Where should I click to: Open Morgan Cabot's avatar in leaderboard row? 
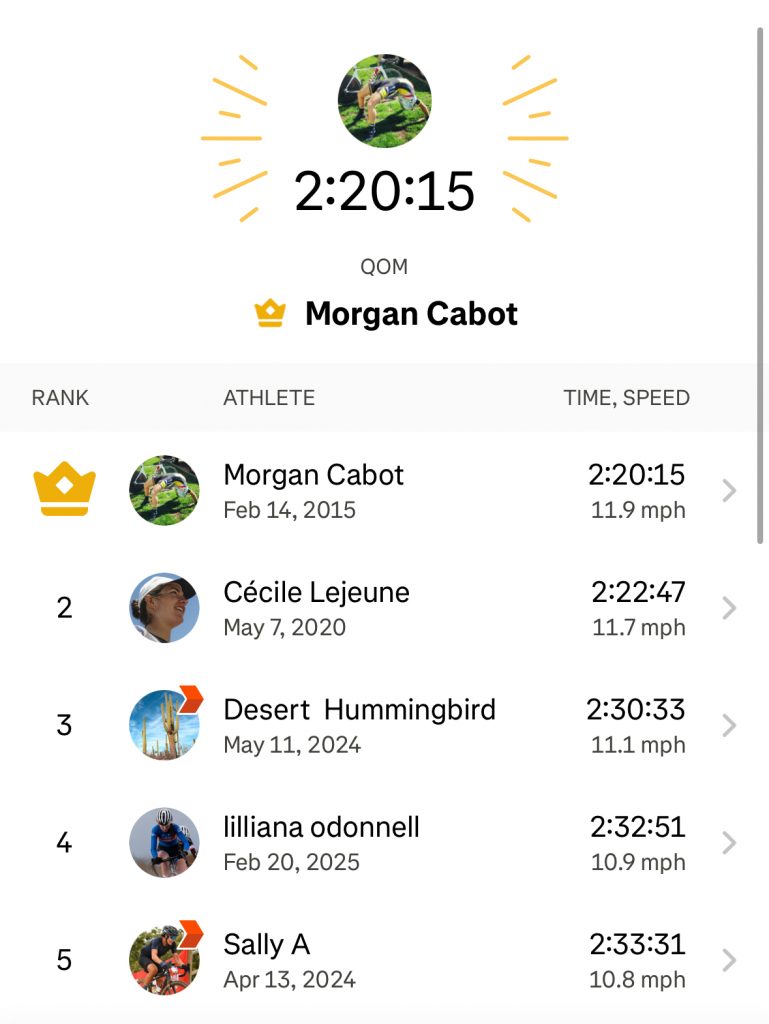click(164, 490)
